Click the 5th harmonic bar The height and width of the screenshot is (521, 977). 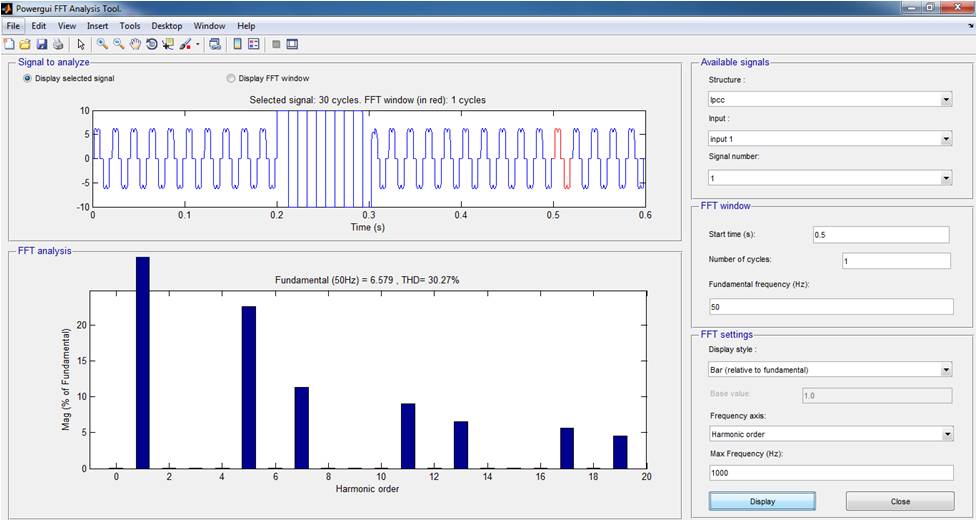[x=249, y=388]
